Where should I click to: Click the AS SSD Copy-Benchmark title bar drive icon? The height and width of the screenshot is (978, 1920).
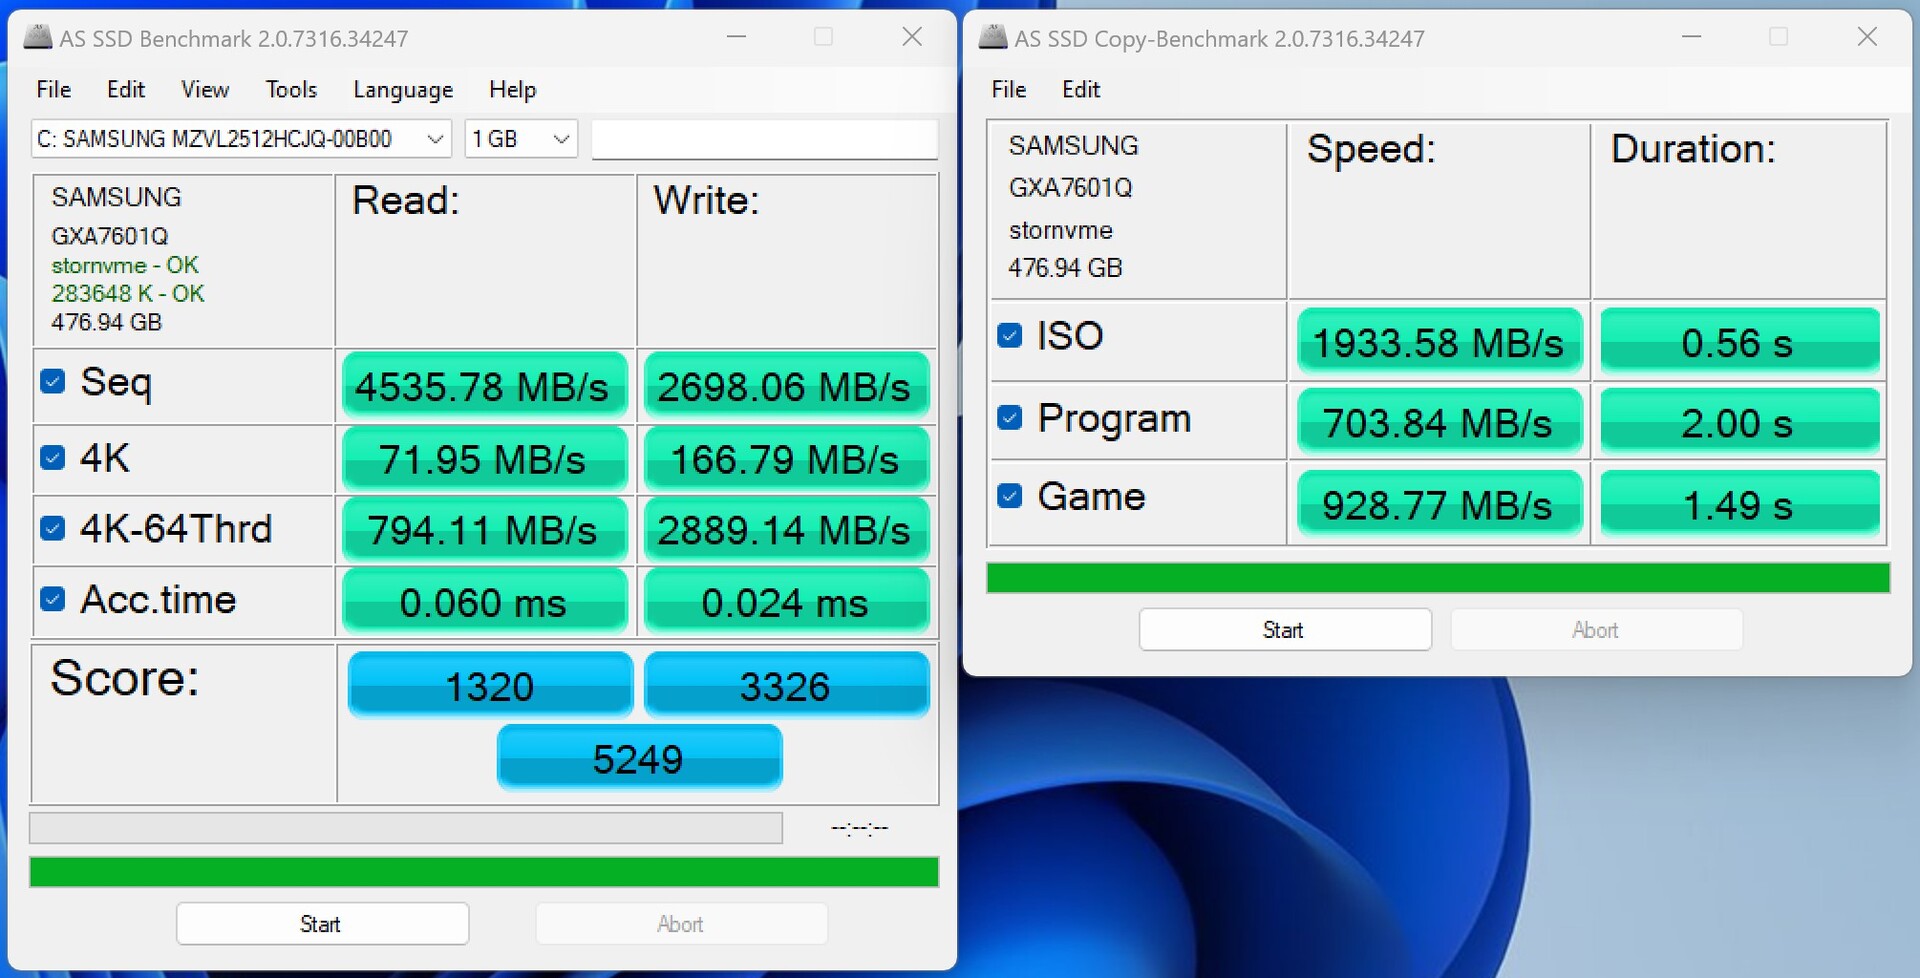pyautogui.click(x=993, y=38)
